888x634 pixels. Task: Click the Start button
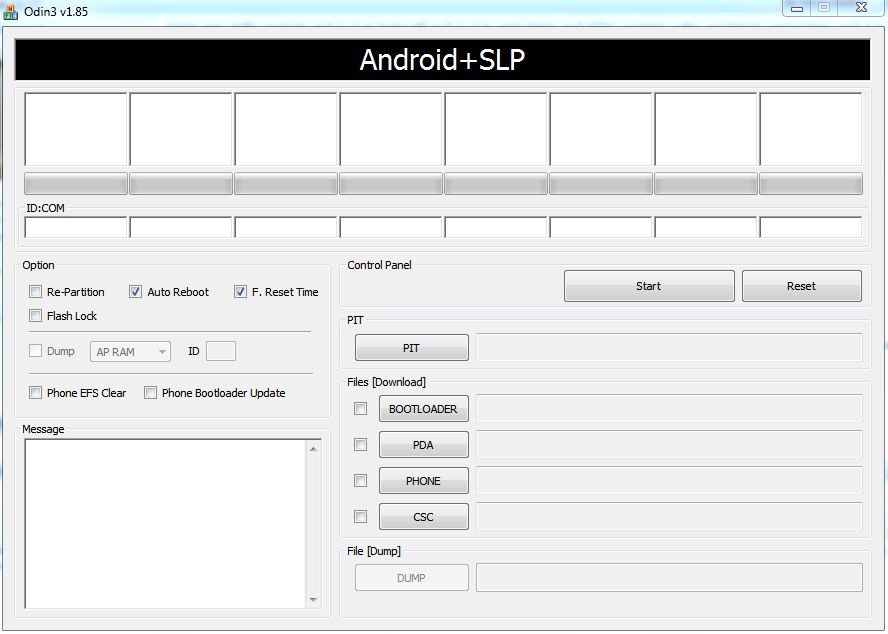(649, 286)
